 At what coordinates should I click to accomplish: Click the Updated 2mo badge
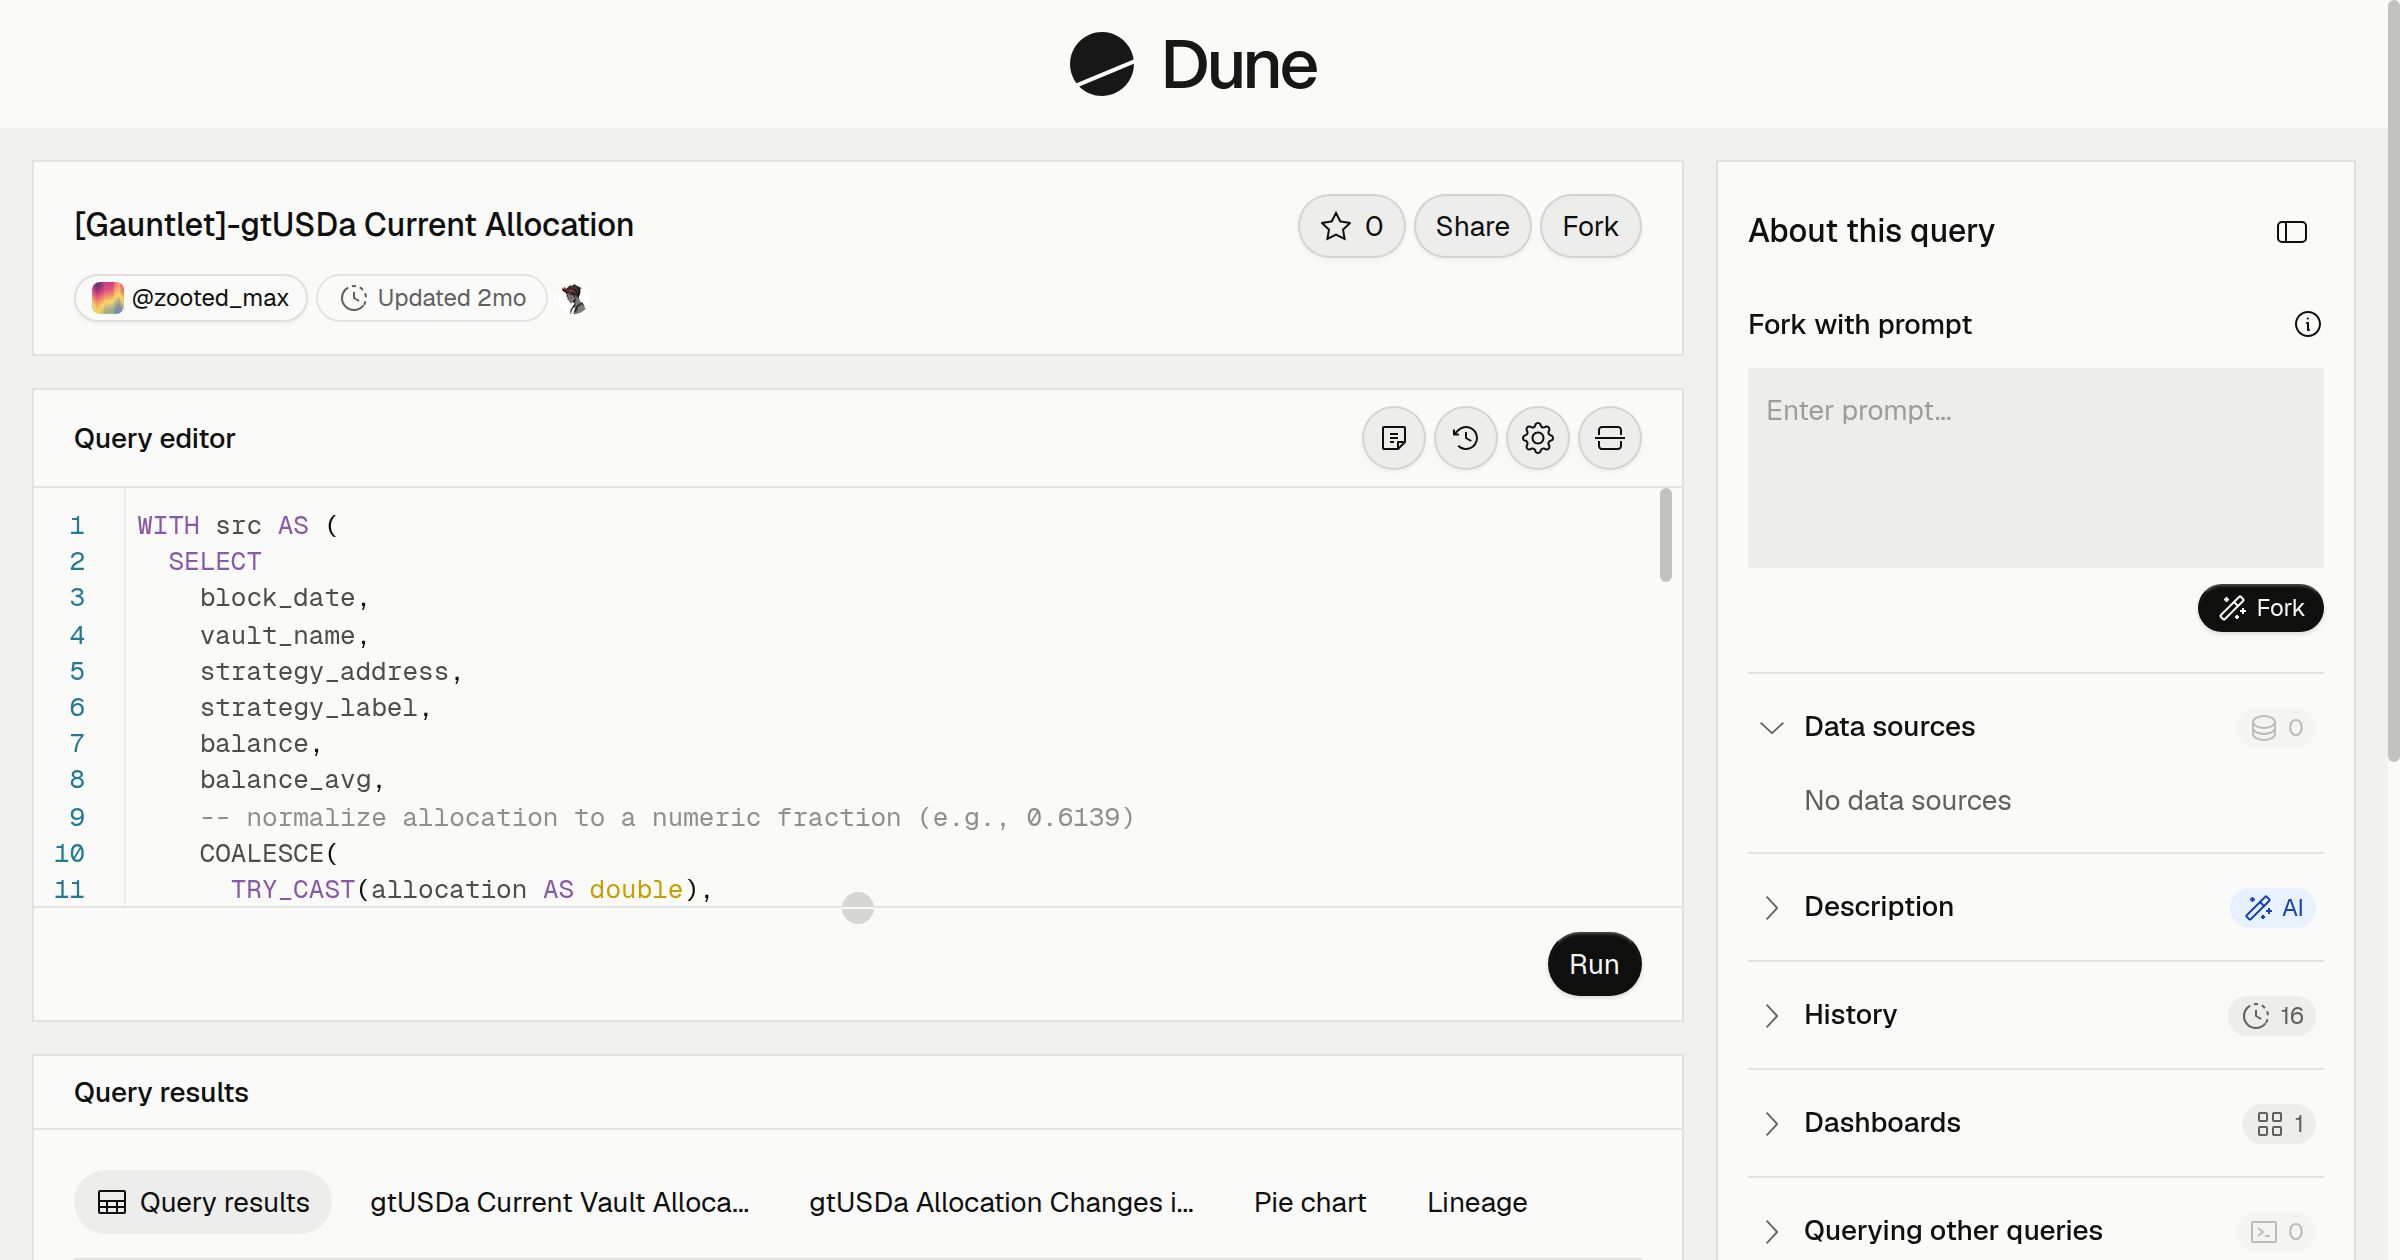click(432, 298)
